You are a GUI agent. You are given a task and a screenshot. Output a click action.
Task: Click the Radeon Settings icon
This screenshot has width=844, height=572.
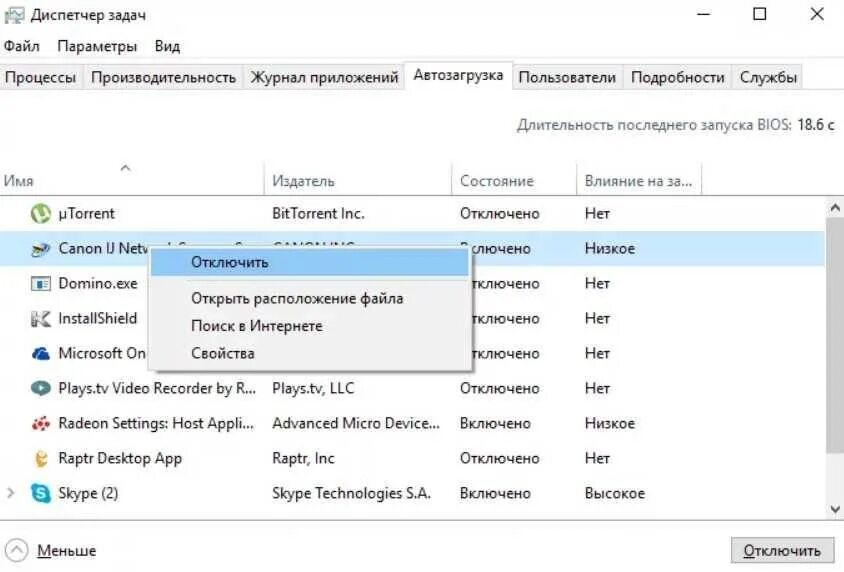point(40,423)
